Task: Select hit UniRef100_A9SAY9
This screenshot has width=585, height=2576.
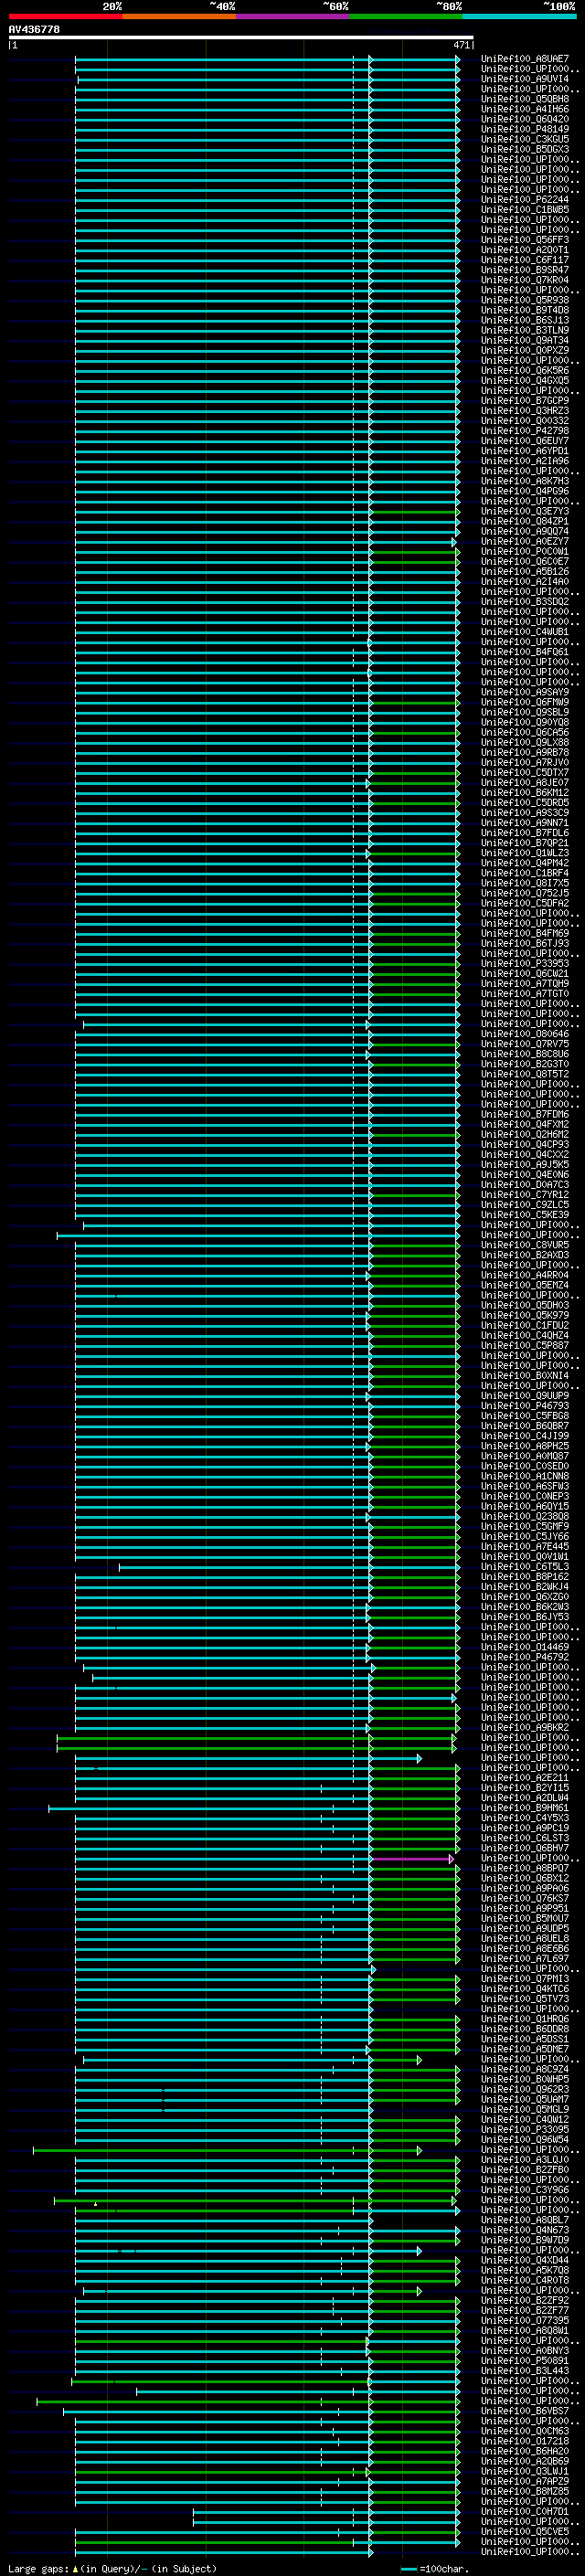Action: click(525, 692)
